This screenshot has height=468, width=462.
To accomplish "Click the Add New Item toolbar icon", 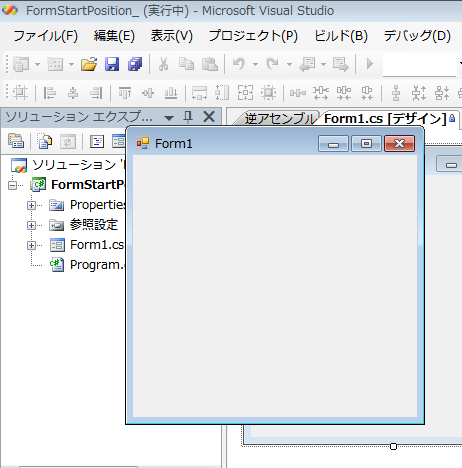I will (55, 64).
